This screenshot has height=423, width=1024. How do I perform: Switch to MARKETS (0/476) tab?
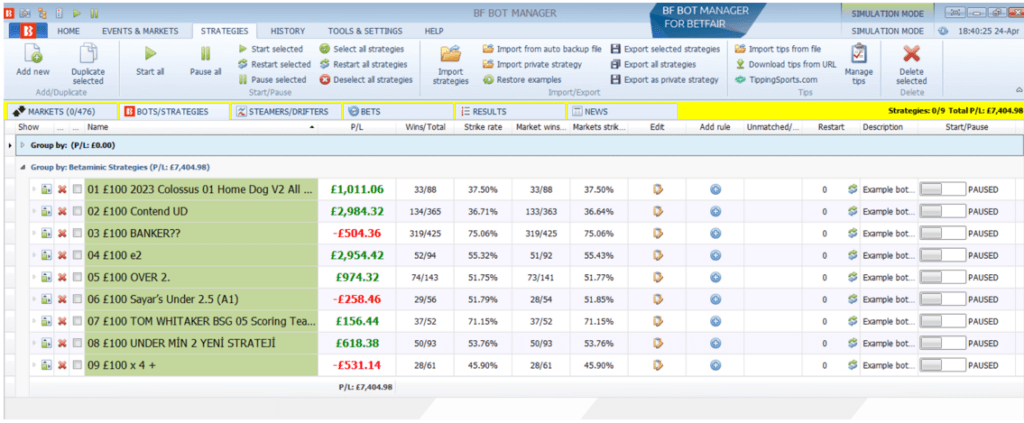point(61,112)
